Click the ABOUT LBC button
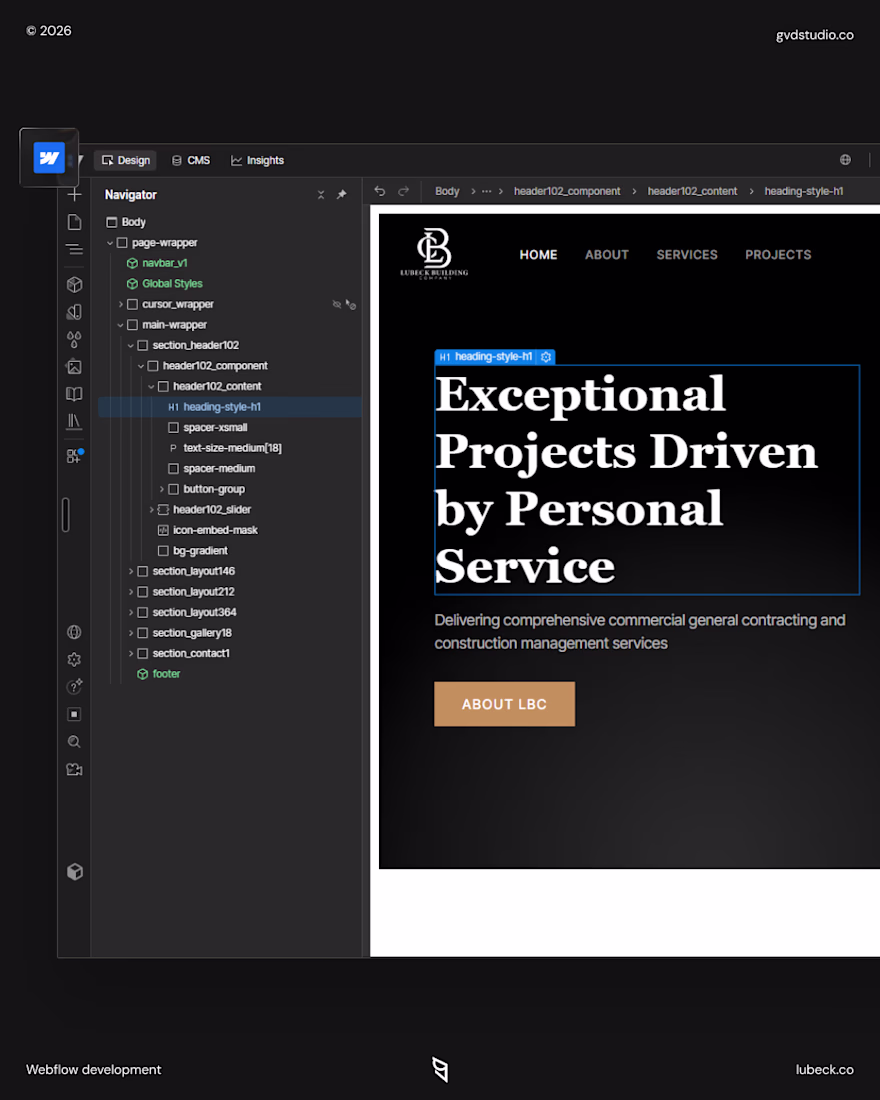The height and width of the screenshot is (1100, 880). (x=505, y=704)
